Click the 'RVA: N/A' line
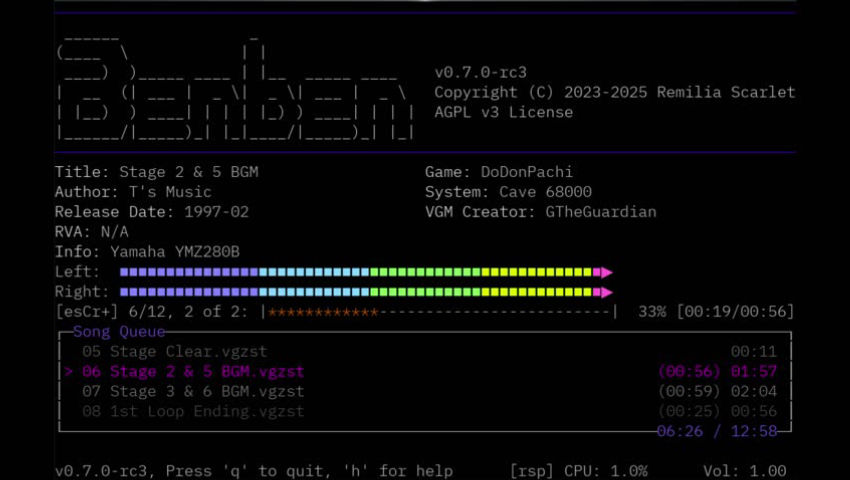Screen dimensions: 850x480 click(x=92, y=232)
